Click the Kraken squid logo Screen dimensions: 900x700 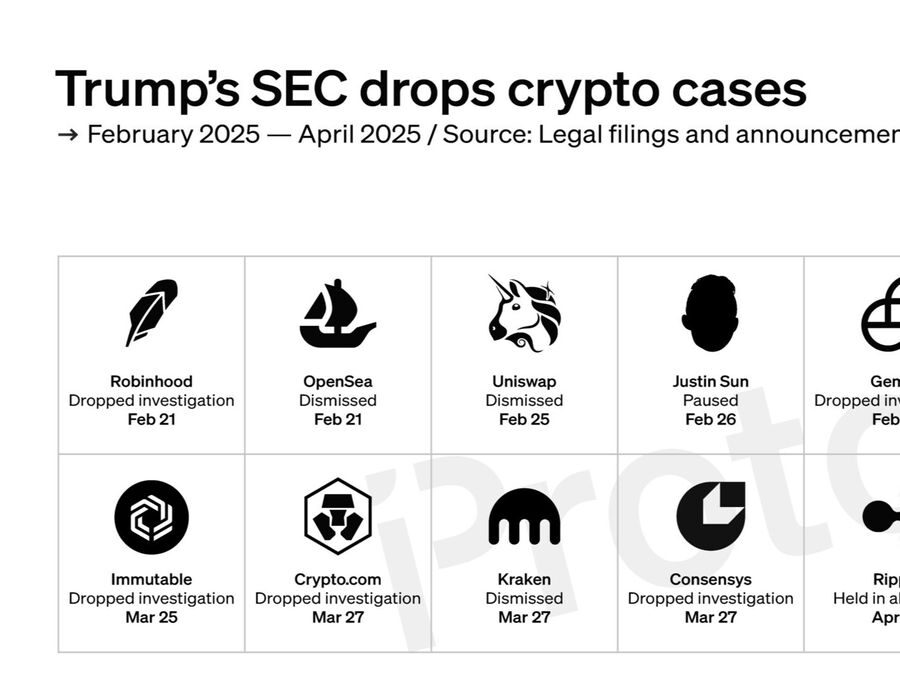(x=524, y=517)
